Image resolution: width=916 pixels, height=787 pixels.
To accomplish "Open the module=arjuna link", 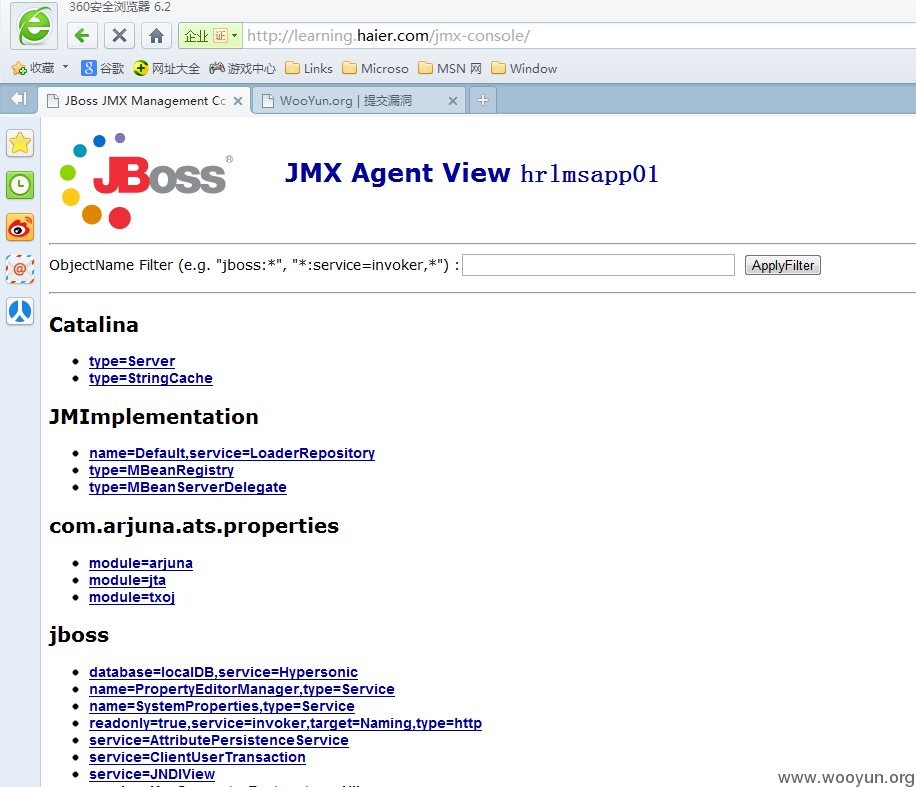I will 141,563.
